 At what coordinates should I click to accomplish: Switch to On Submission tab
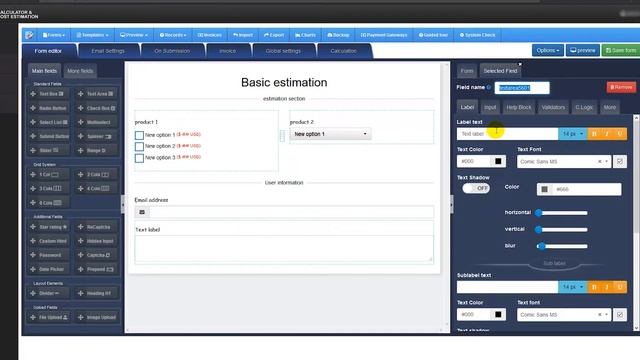click(x=172, y=51)
